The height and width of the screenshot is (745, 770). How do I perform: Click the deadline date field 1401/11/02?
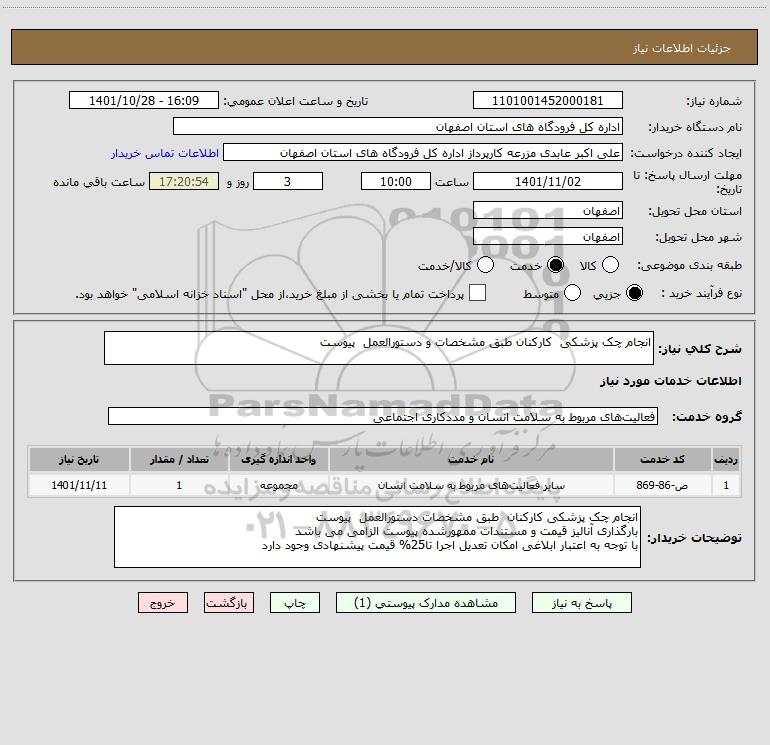[x=548, y=181]
